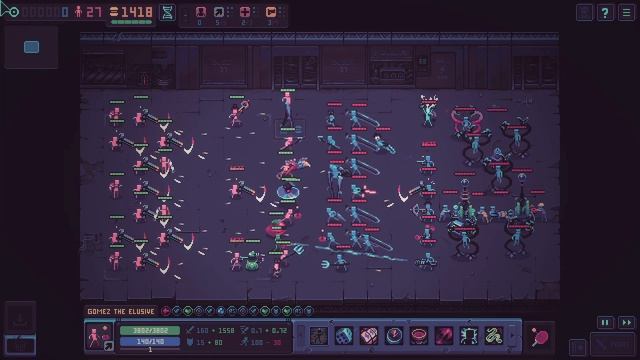Viewport: 640px width, 360px height.
Task: Open Gomez unit portrait
Action: tap(99, 337)
